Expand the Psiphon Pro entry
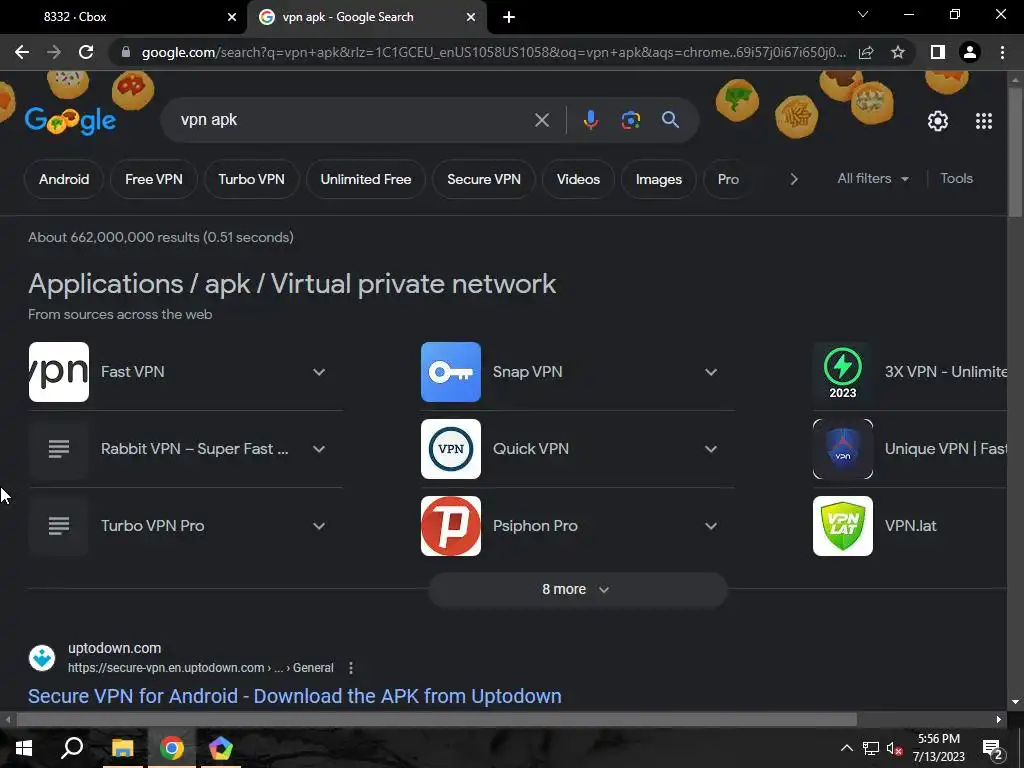The width and height of the screenshot is (1024, 768). coord(711,526)
